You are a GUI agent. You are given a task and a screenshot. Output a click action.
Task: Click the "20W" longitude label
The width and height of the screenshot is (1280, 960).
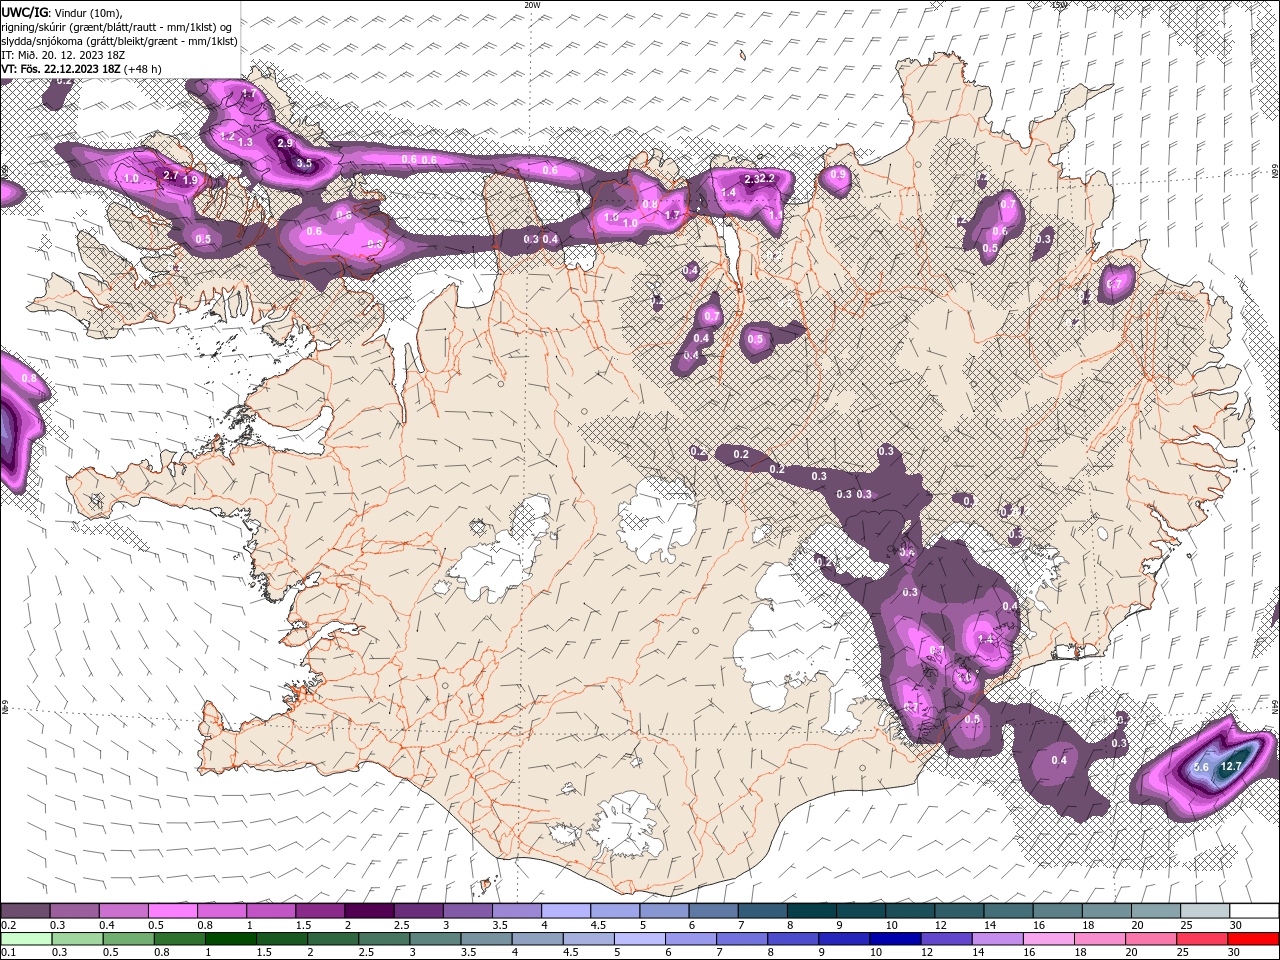pyautogui.click(x=532, y=5)
